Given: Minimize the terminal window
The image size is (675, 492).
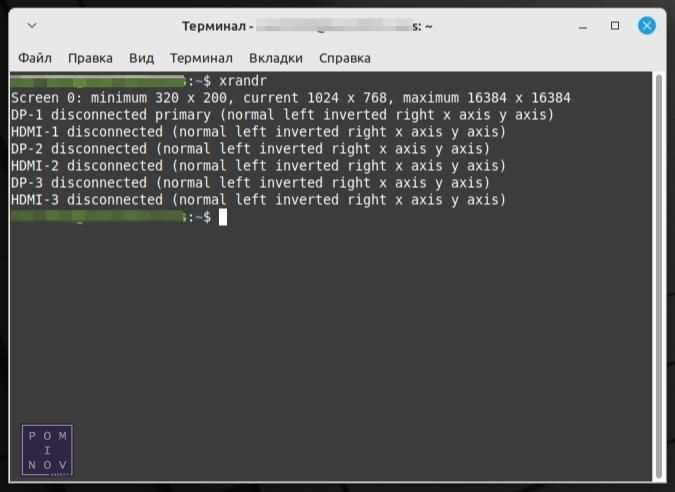Looking at the screenshot, I should pos(583,27).
